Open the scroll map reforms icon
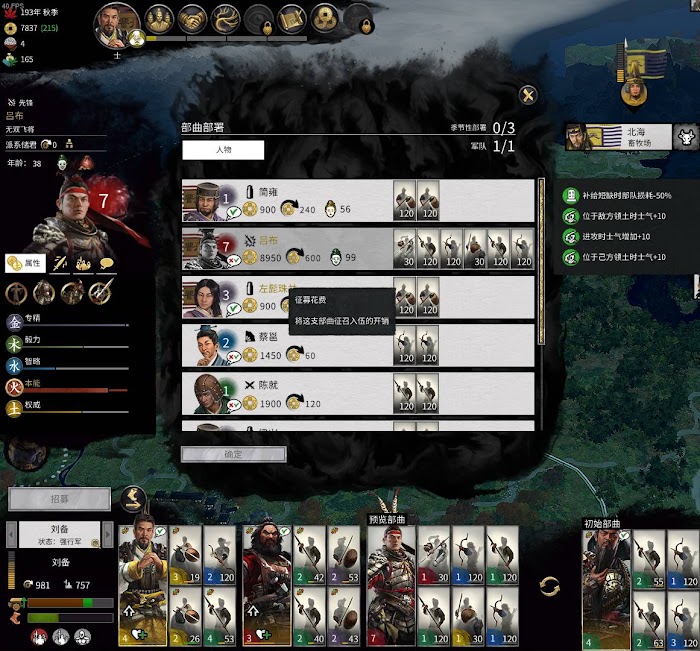700x651 pixels. pos(291,19)
